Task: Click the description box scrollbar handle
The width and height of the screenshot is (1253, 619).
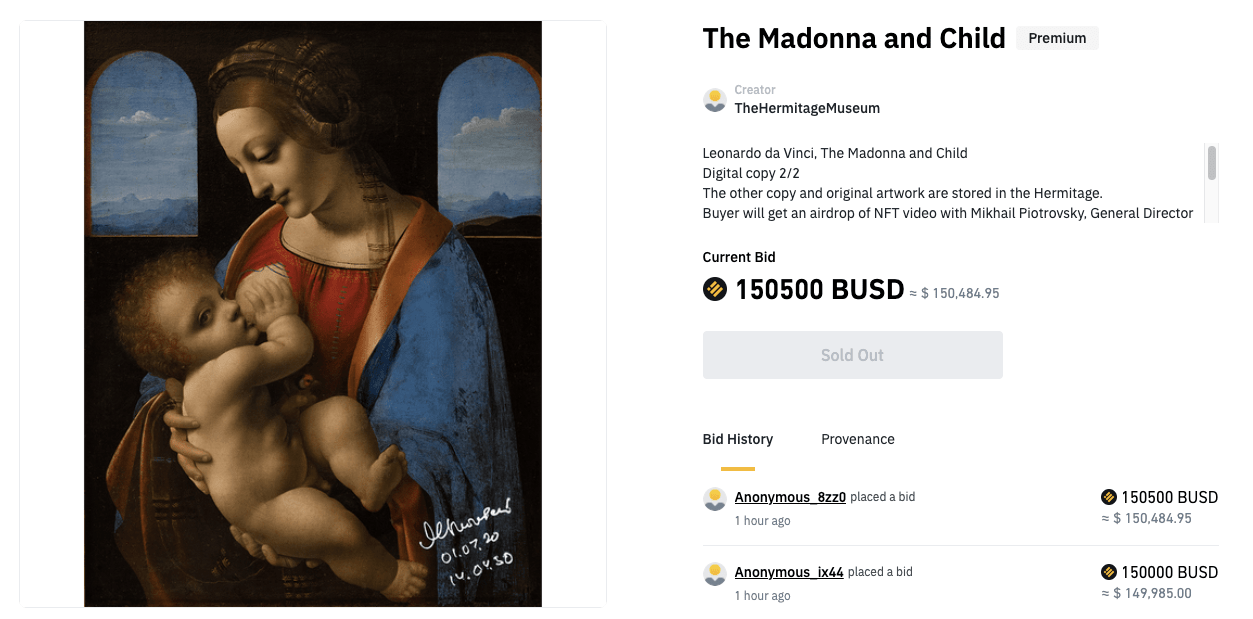Action: (x=1212, y=163)
